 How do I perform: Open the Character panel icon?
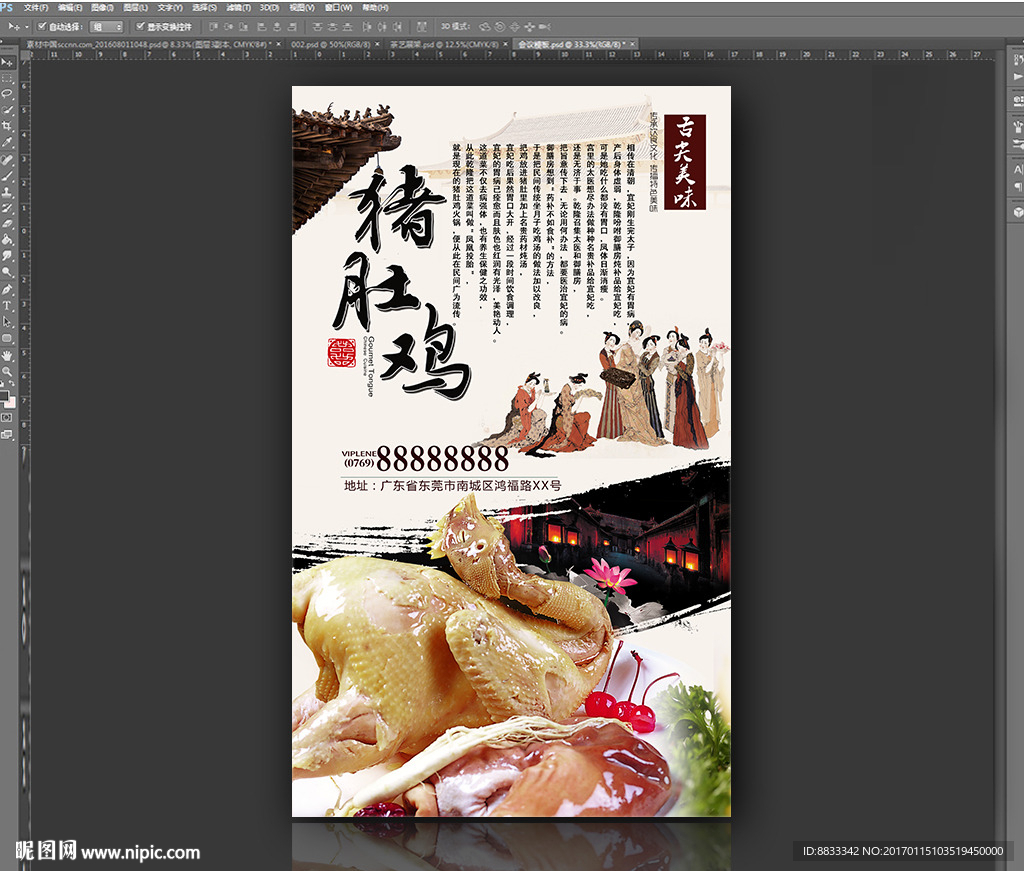point(1017,170)
